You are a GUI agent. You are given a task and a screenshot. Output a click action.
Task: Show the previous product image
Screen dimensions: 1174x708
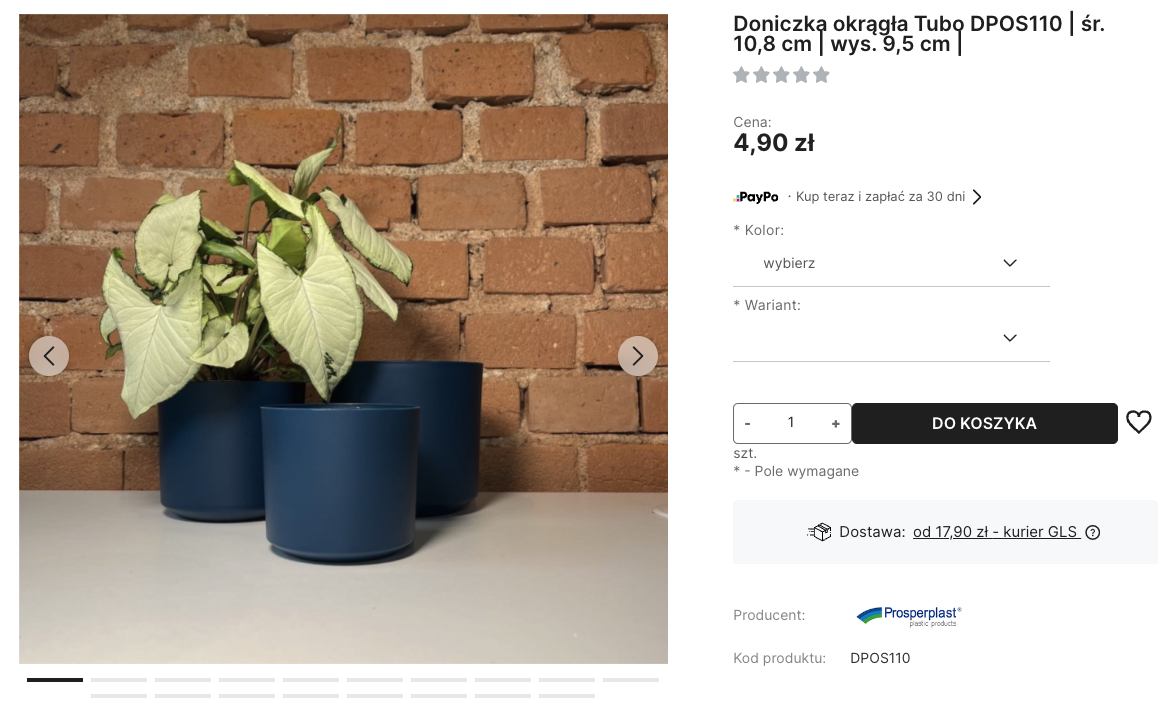coord(49,356)
